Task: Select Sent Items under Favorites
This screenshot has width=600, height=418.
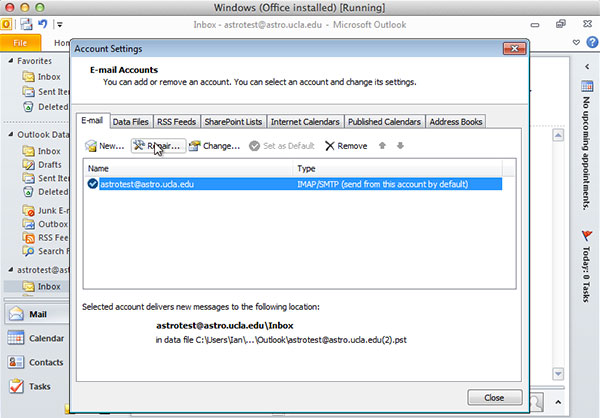Action: point(45,92)
